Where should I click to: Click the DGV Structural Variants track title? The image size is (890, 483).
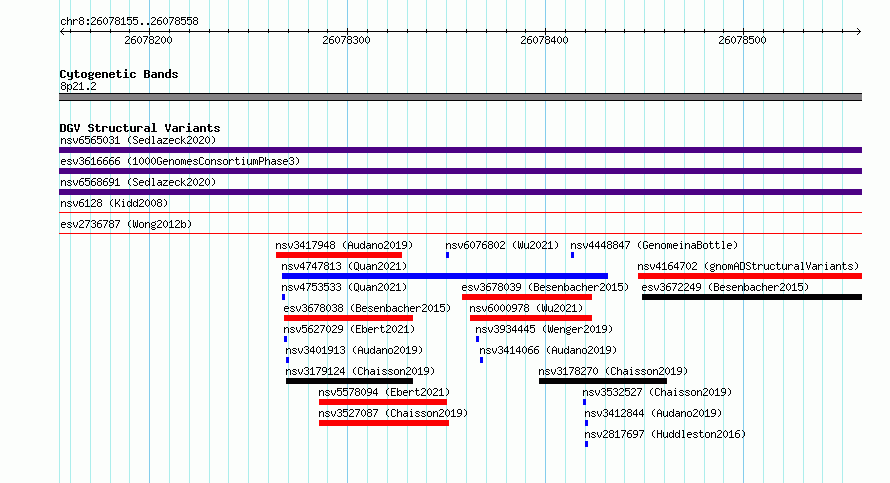coord(140,128)
